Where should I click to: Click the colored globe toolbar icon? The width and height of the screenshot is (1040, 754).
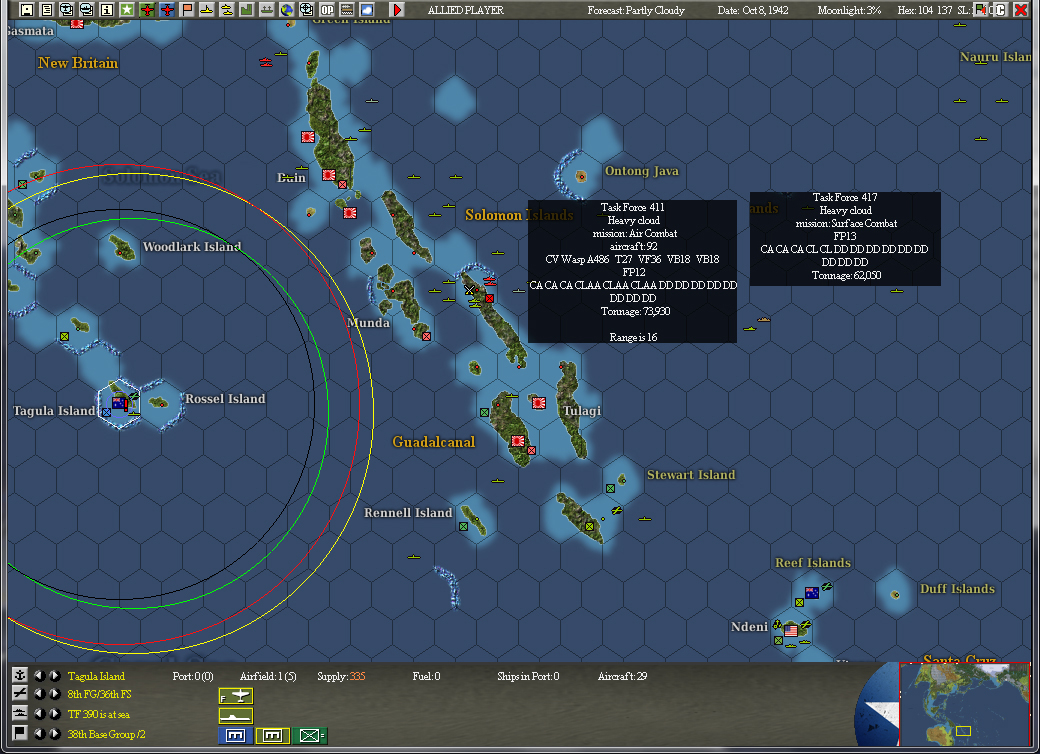click(287, 10)
